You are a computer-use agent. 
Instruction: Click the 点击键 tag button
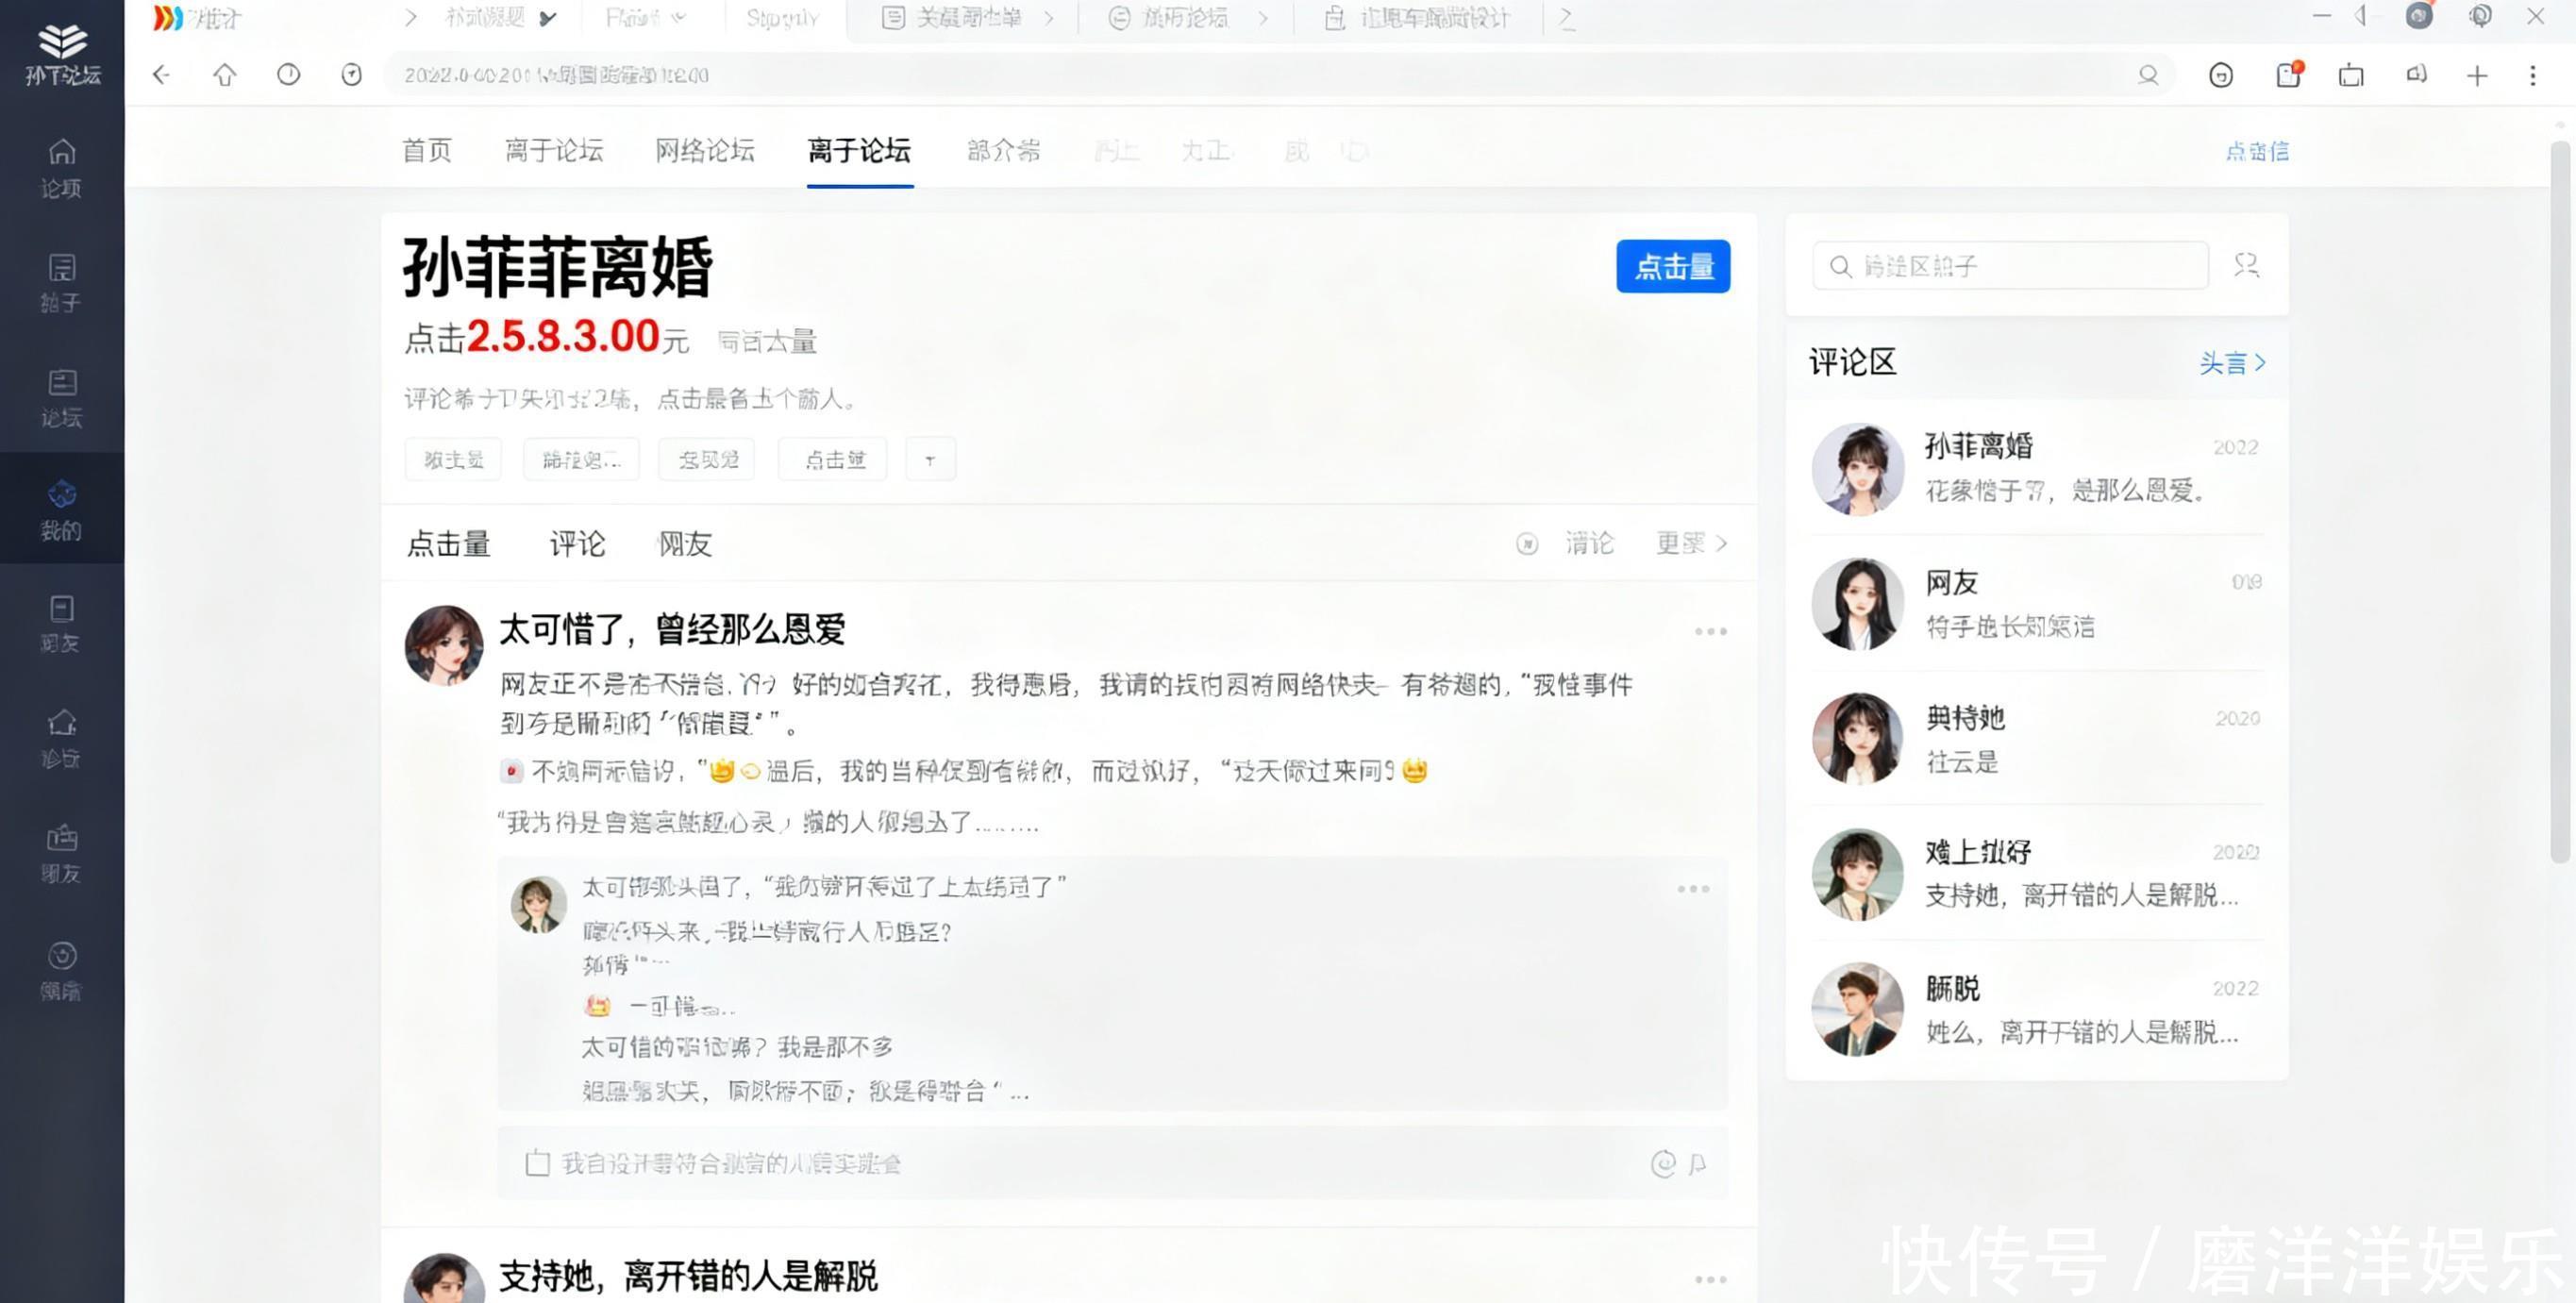[x=833, y=460]
